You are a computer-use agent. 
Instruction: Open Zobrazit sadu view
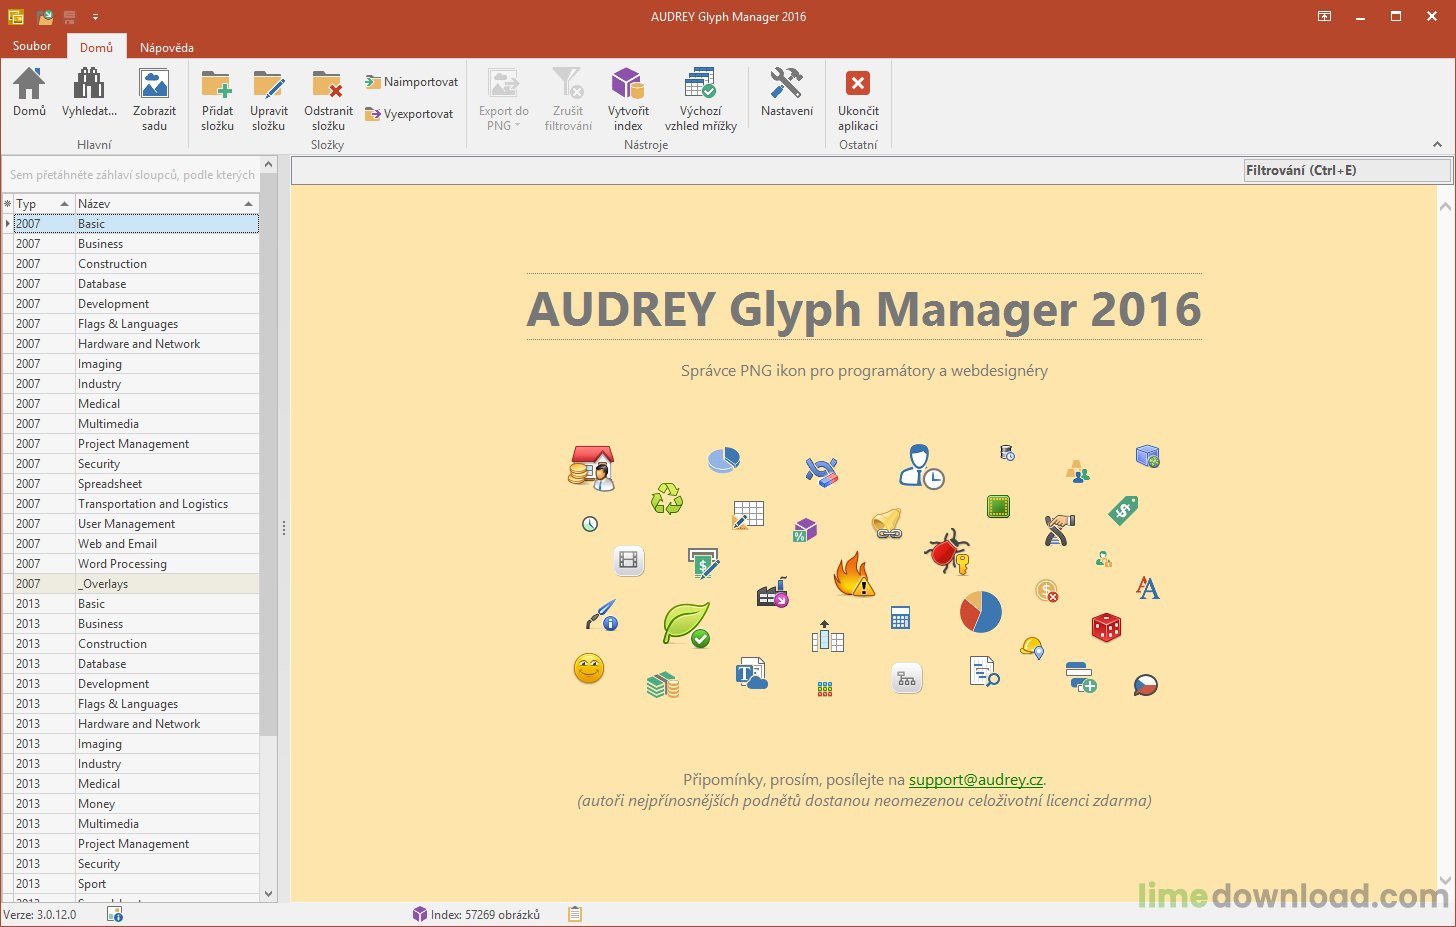pyautogui.click(x=153, y=97)
